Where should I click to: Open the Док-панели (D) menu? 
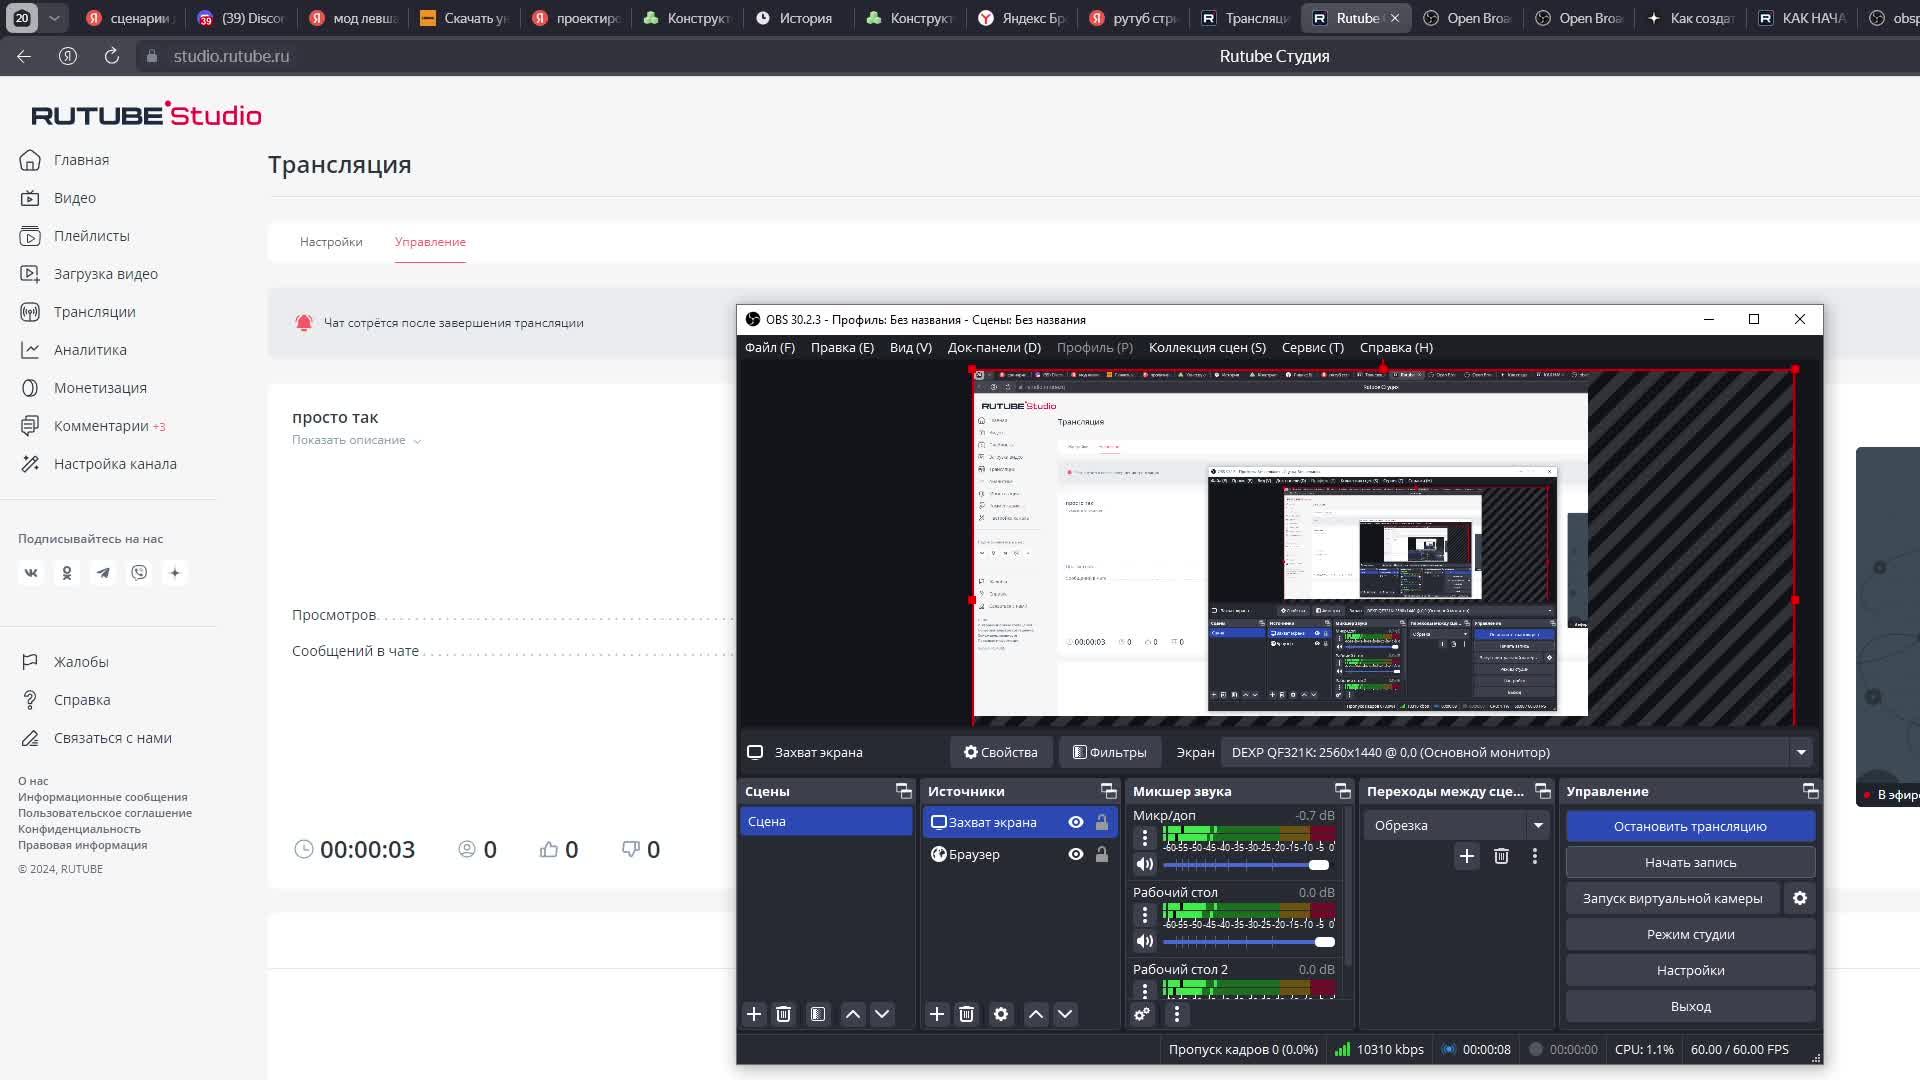[994, 347]
